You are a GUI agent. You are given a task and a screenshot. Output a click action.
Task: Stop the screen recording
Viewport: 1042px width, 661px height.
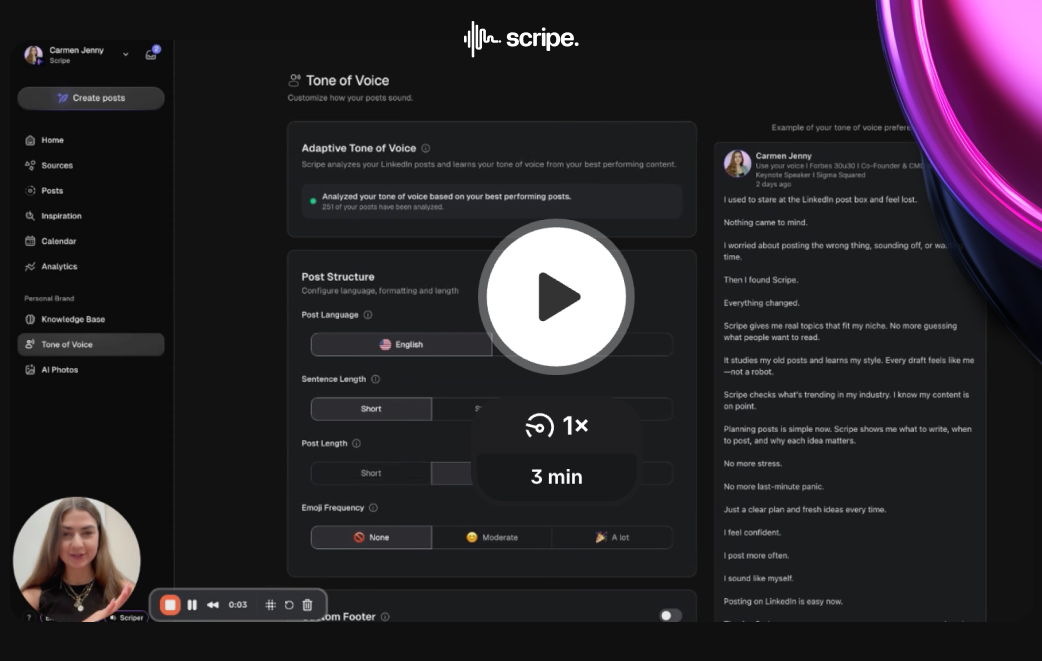coord(170,605)
